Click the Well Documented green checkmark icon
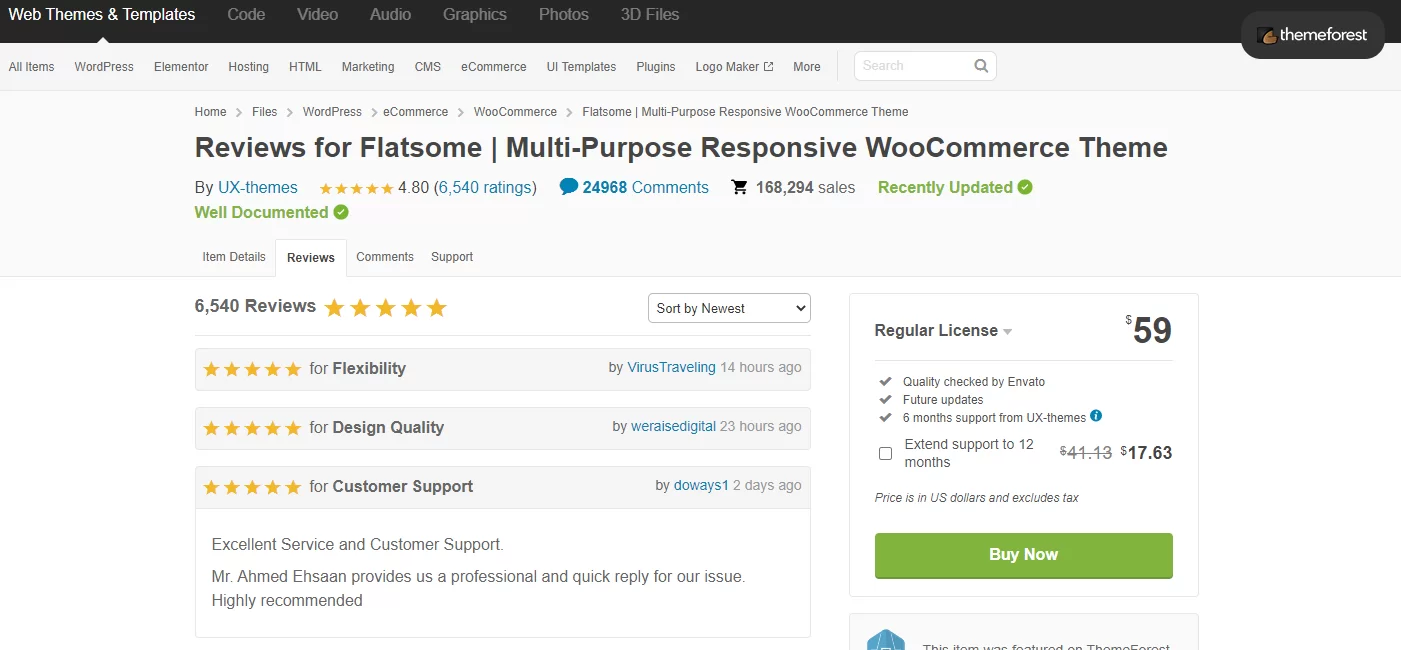Image resolution: width=1401 pixels, height=650 pixels. click(341, 212)
